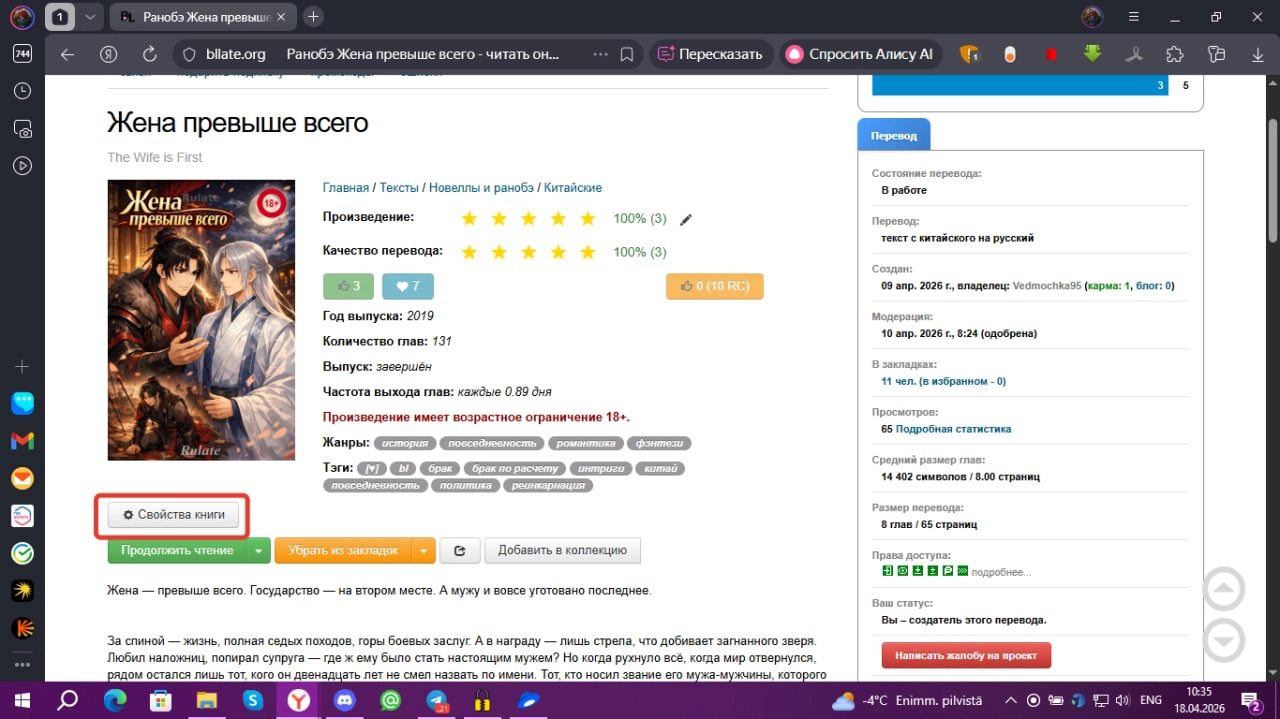Click the pencil edit icon beside the rating

(x=685, y=219)
